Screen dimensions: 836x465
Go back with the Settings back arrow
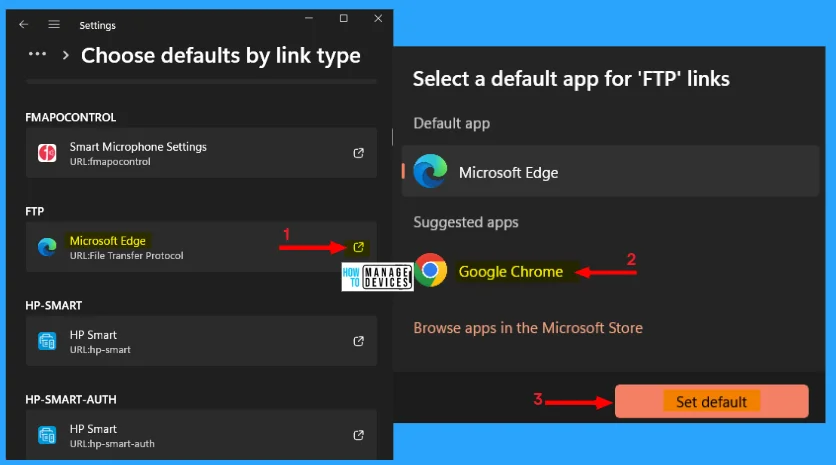[x=23, y=25]
